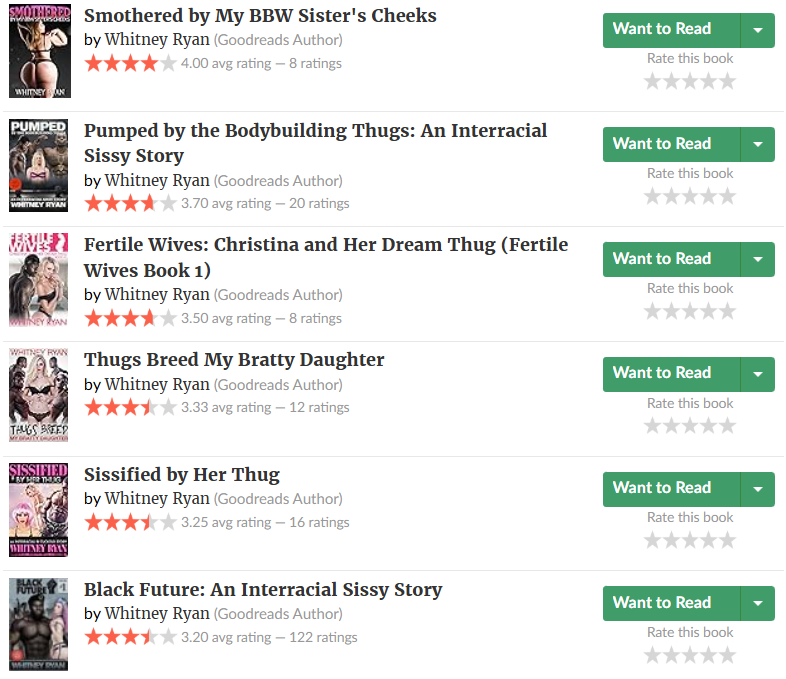This screenshot has width=786, height=679.
Task: Open shelf dropdown arrow for Fertile Wives
Action: pyautogui.click(x=757, y=259)
